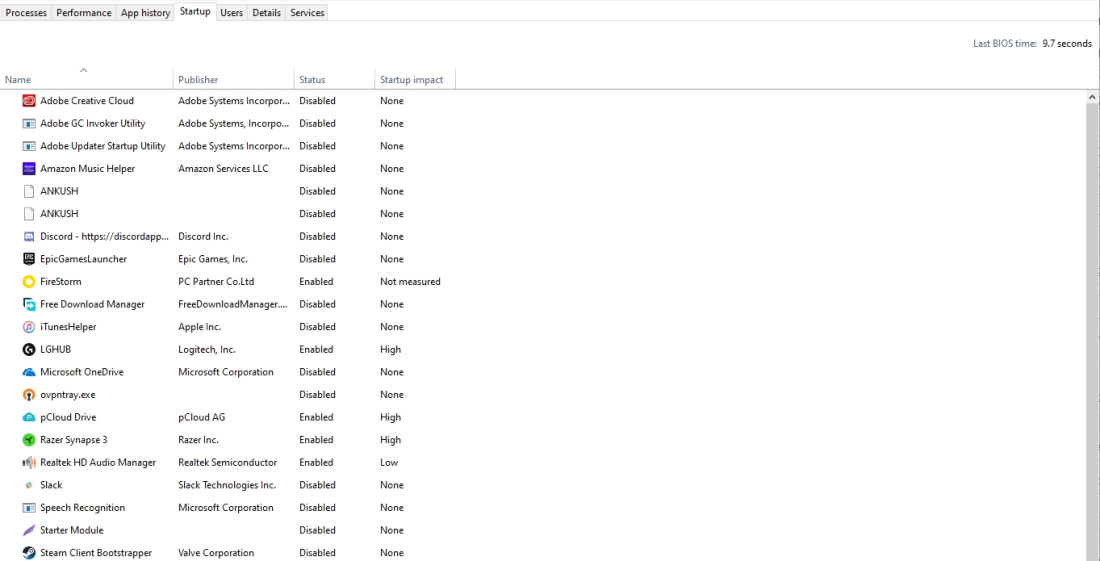This screenshot has height=561, width=1100.
Task: Select the EpicGamesLauncher icon
Action: pos(29,259)
